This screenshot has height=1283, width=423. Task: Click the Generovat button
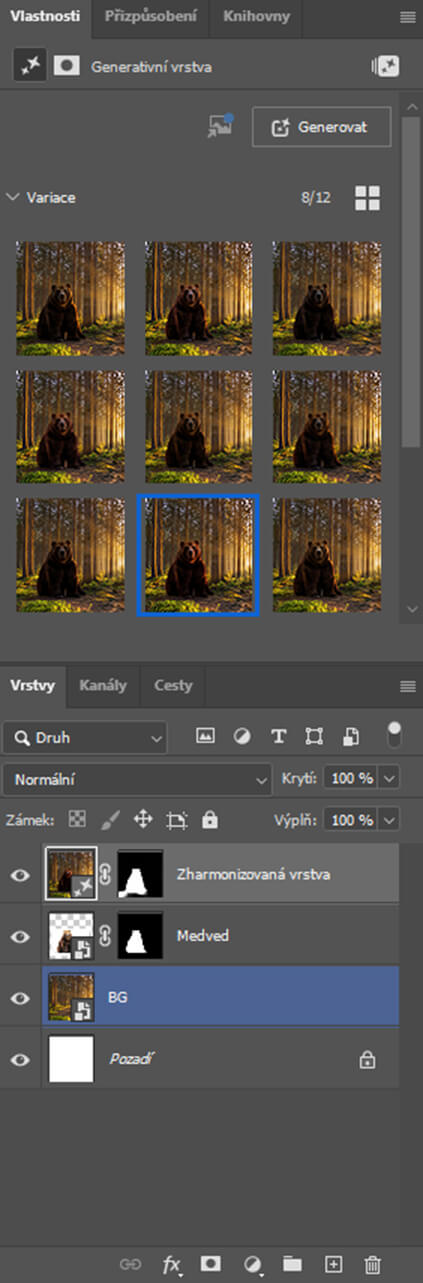point(322,127)
